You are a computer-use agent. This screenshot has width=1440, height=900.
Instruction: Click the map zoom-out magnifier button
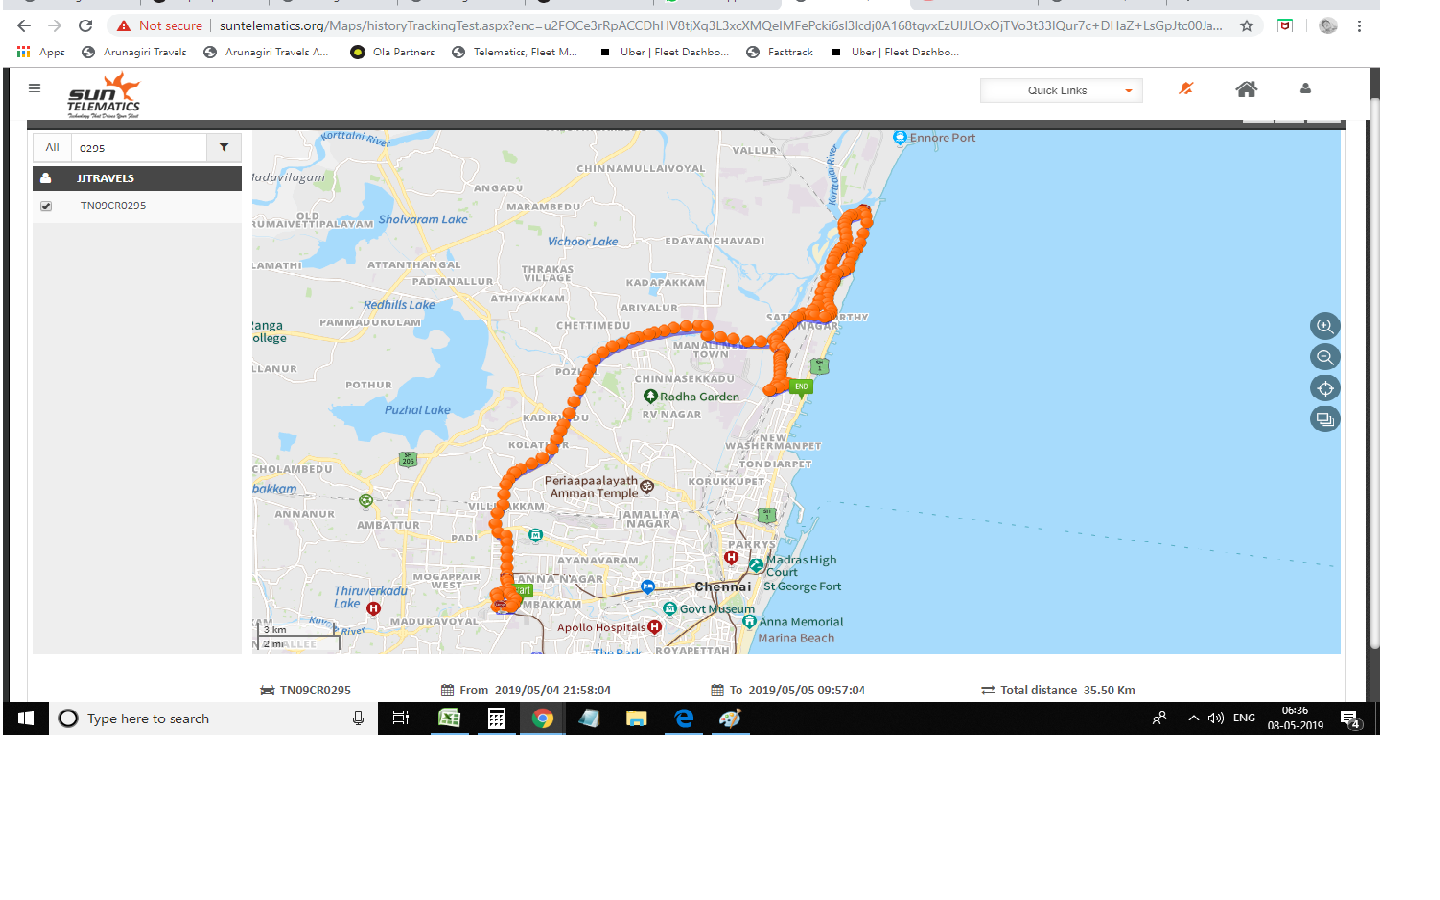point(1325,357)
